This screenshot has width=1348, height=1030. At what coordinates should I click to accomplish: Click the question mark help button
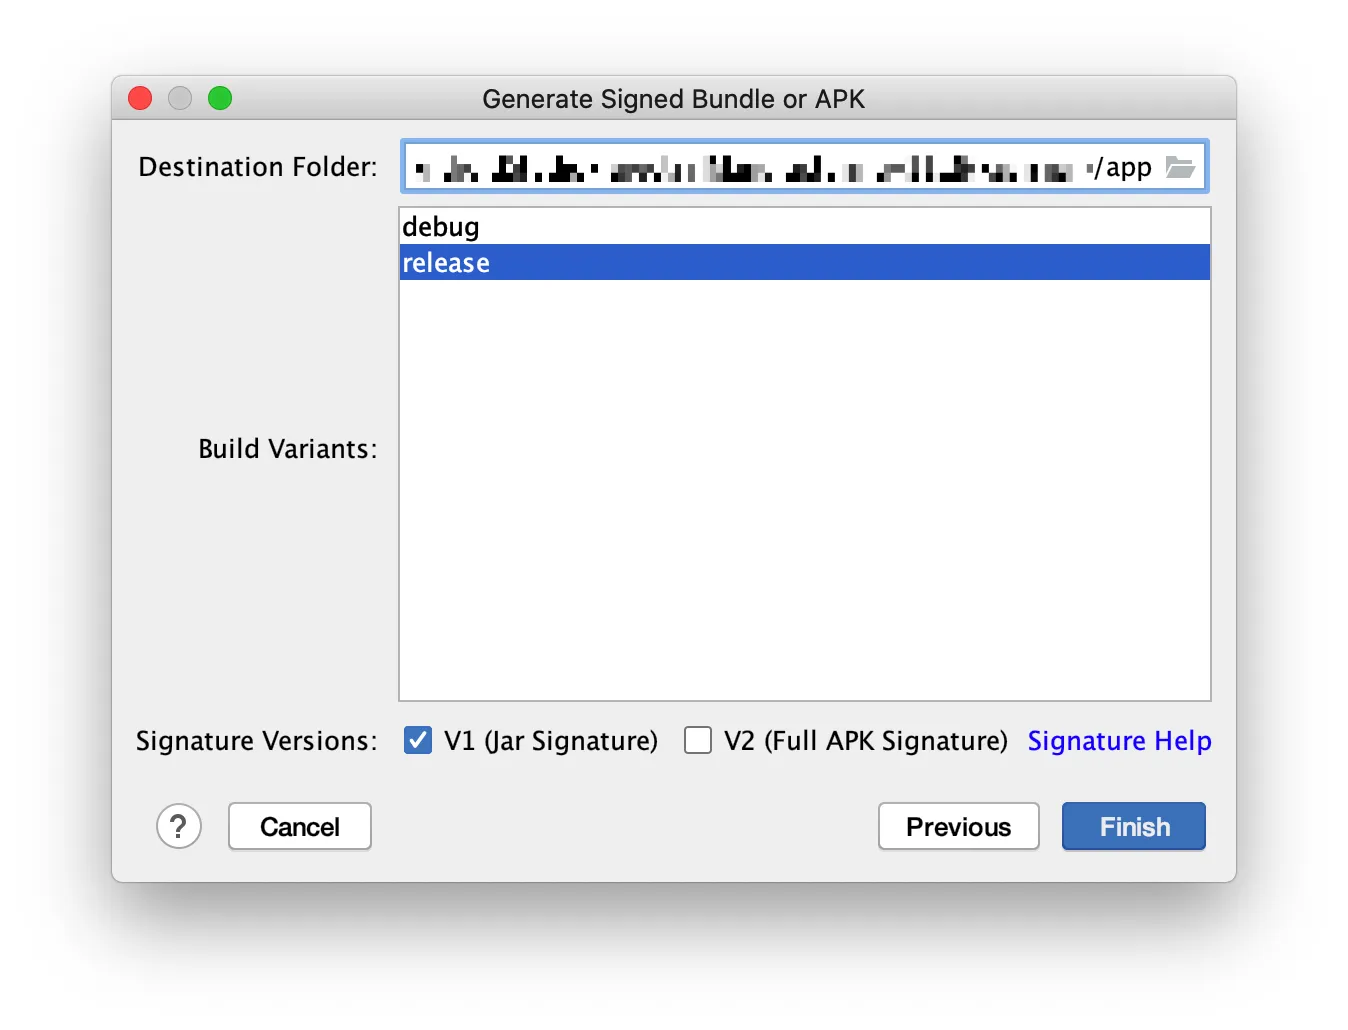(179, 827)
